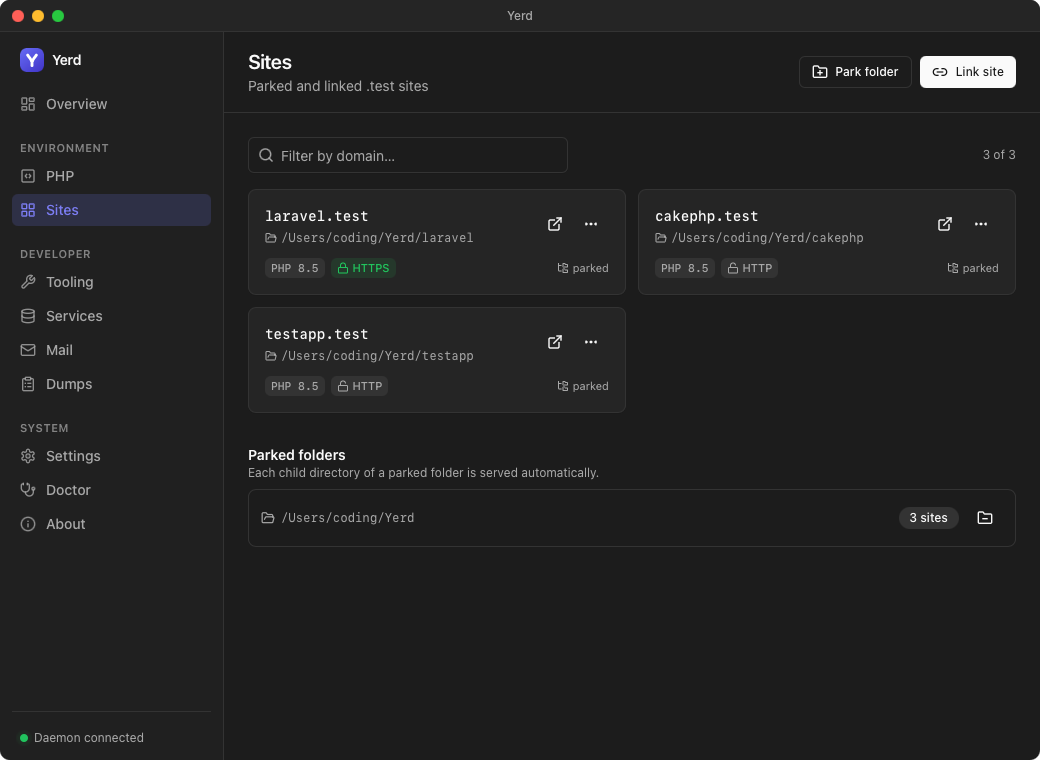The width and height of the screenshot is (1040, 760).
Task: Click the PHP 8.5 badge on laravel.test
Action: (x=294, y=268)
